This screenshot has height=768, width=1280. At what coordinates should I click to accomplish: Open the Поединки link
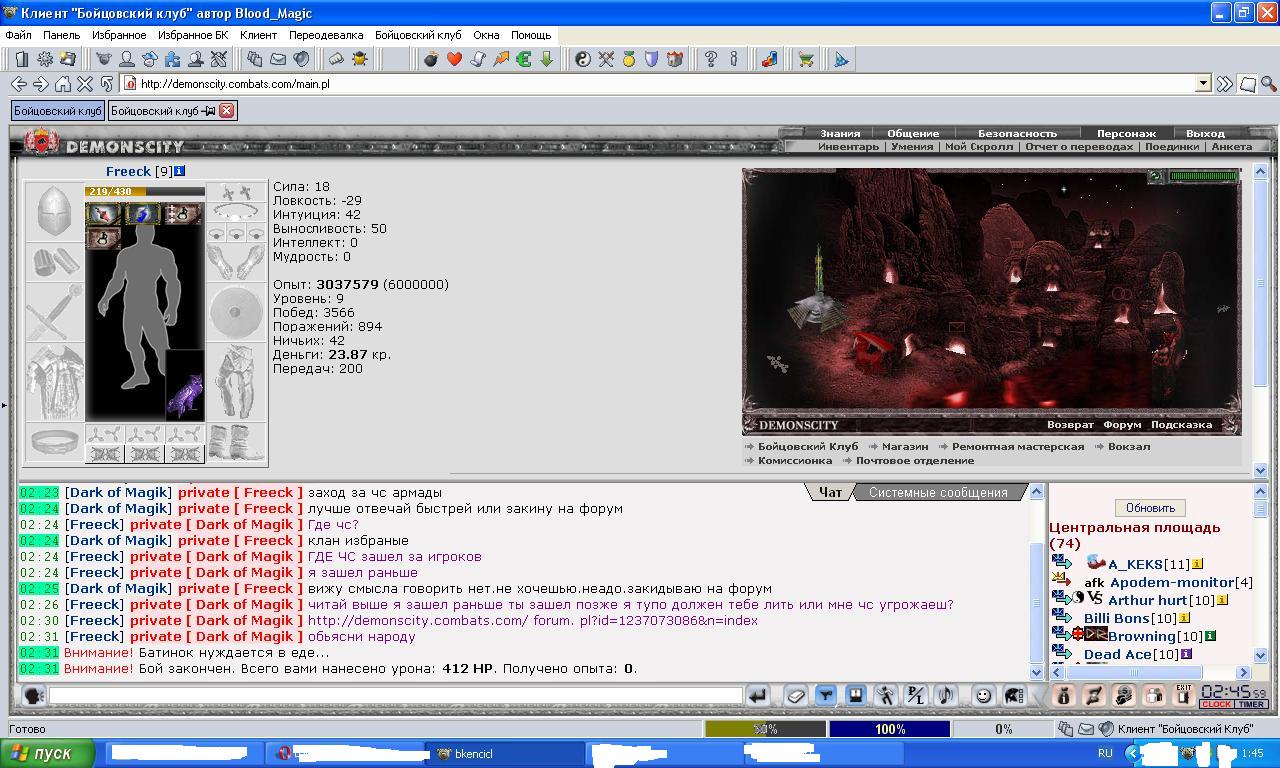click(1172, 146)
